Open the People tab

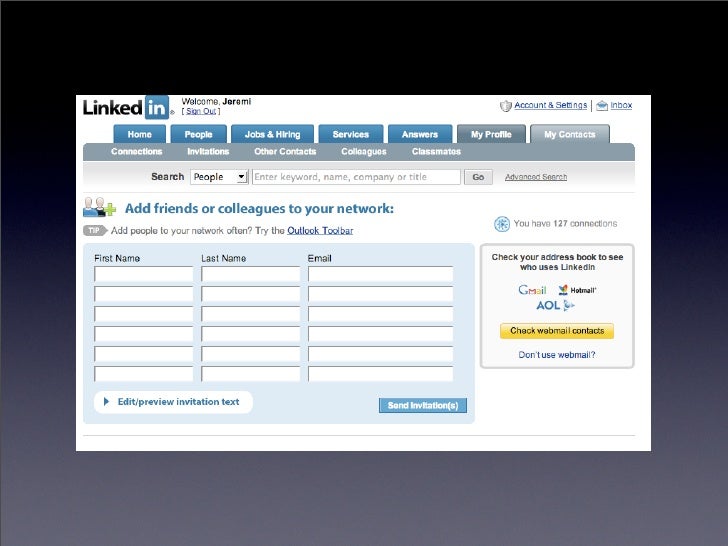coord(199,134)
